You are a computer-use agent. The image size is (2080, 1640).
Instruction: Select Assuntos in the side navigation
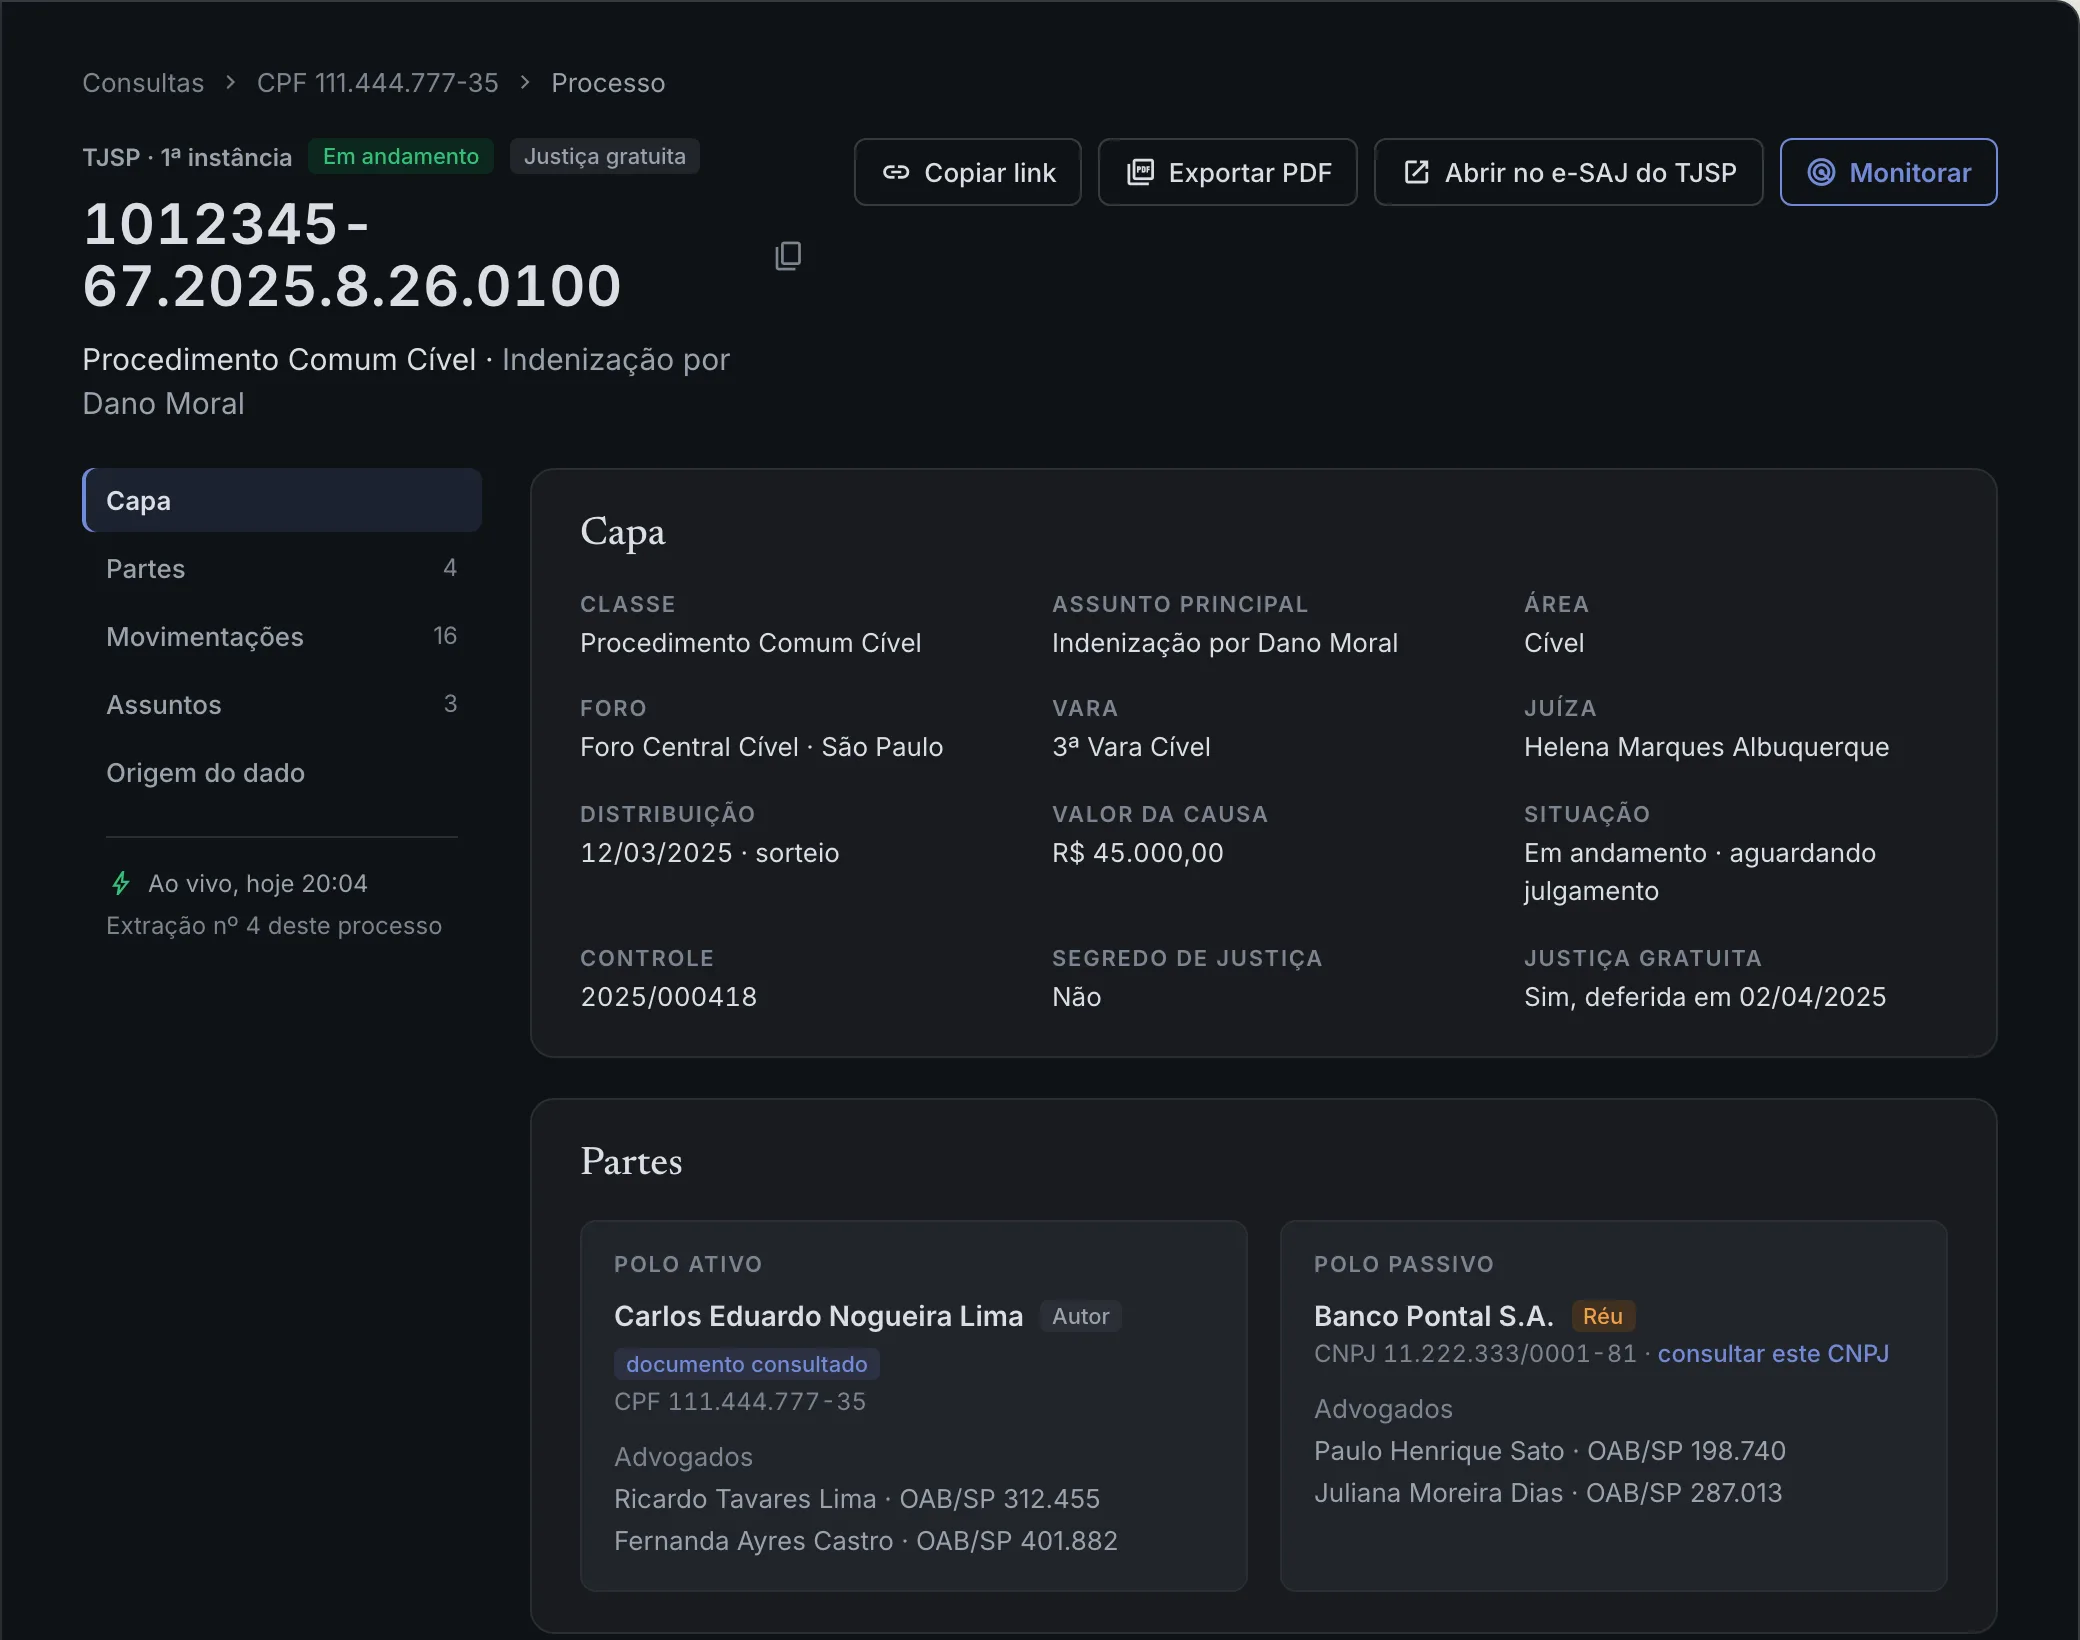pos(282,704)
